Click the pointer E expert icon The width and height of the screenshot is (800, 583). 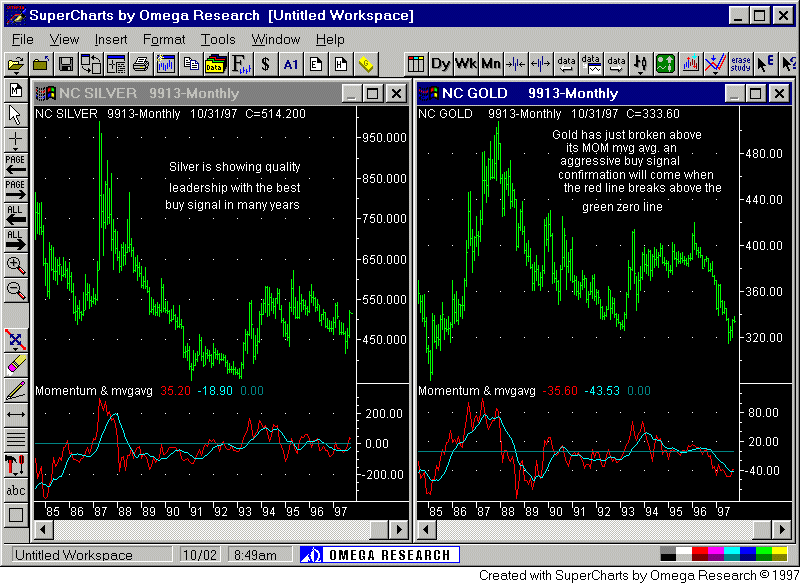766,64
